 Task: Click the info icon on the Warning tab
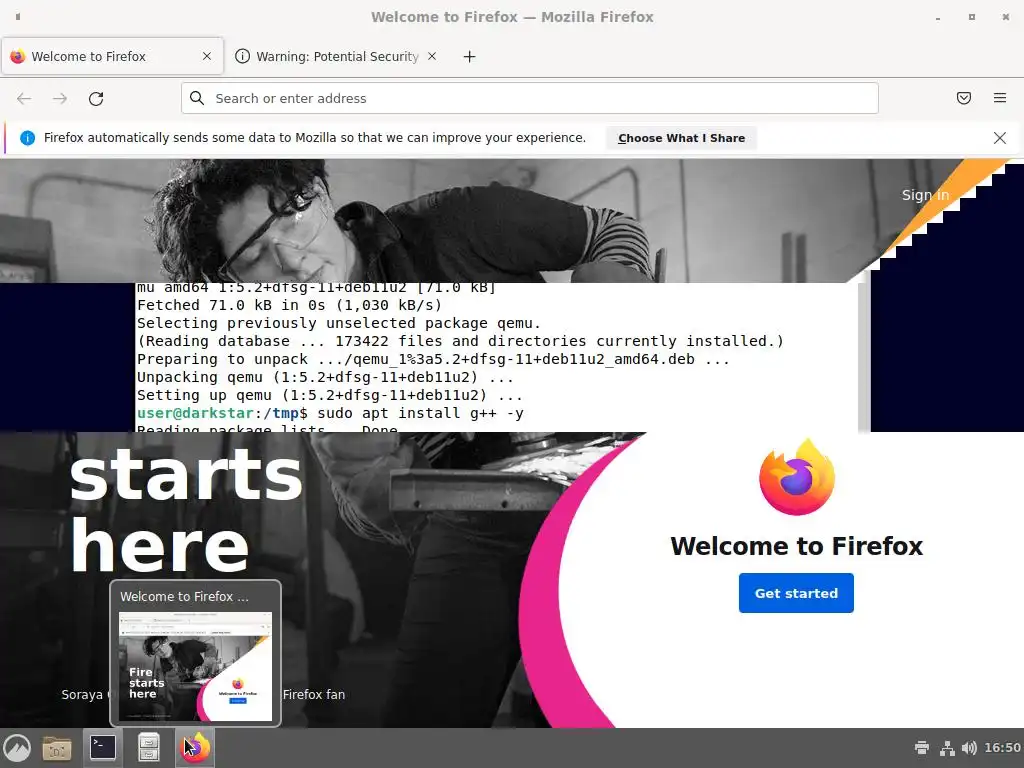(x=242, y=56)
